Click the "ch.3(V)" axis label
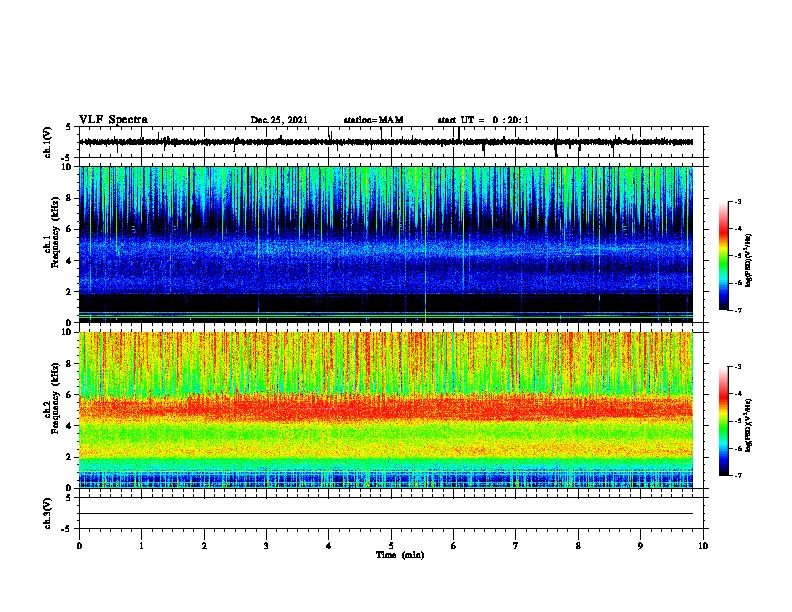 click(x=48, y=513)
